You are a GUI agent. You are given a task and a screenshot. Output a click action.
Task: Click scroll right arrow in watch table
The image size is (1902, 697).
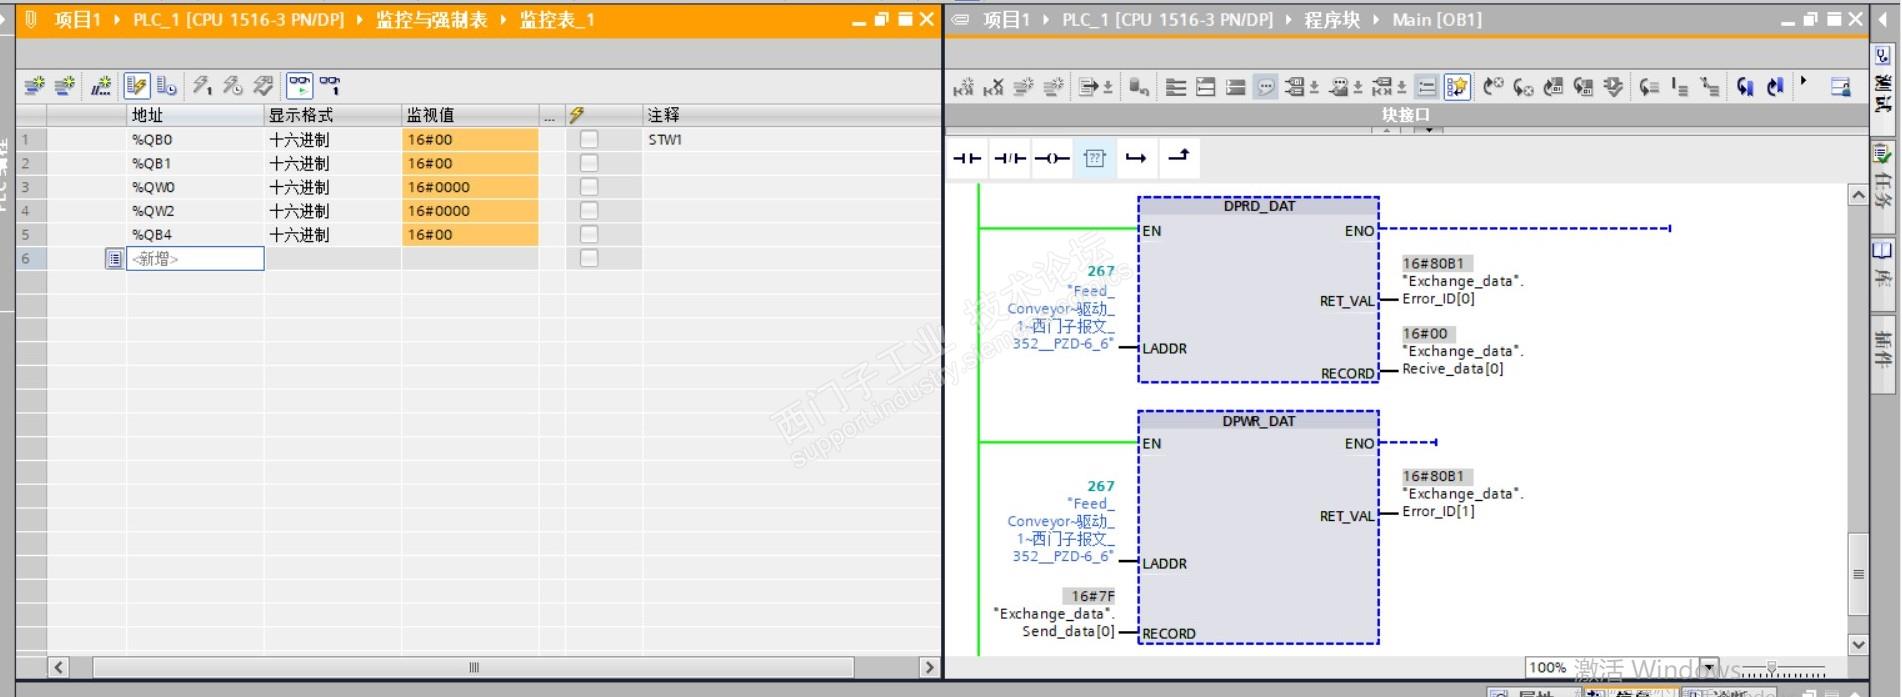coord(929,668)
